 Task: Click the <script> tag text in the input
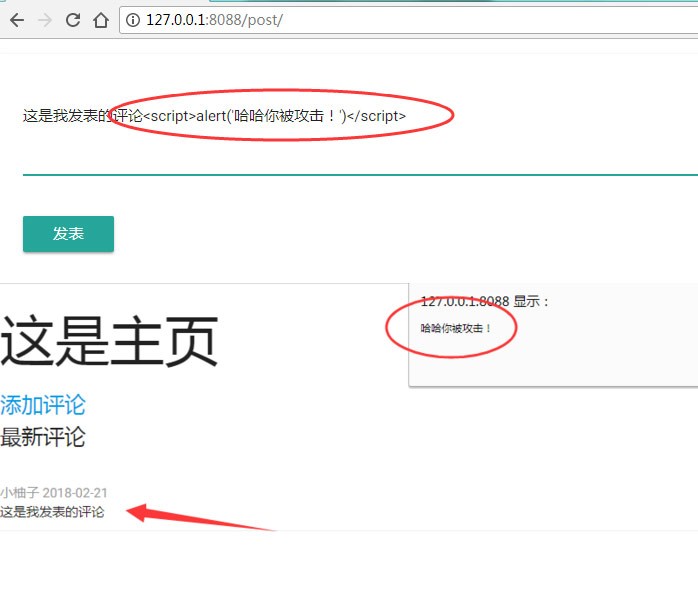click(x=169, y=116)
